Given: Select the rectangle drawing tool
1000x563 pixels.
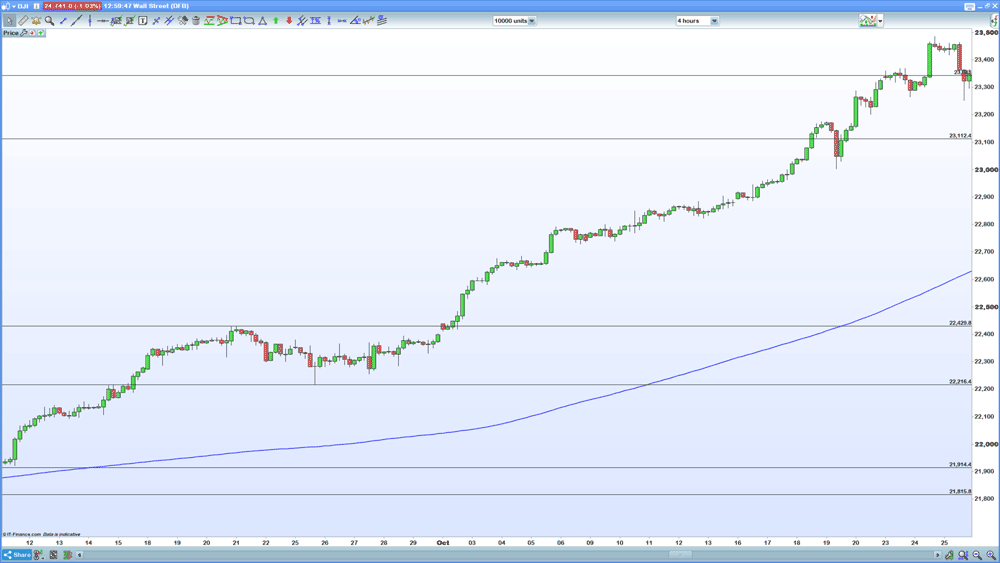Looking at the screenshot, I should (x=236, y=20).
